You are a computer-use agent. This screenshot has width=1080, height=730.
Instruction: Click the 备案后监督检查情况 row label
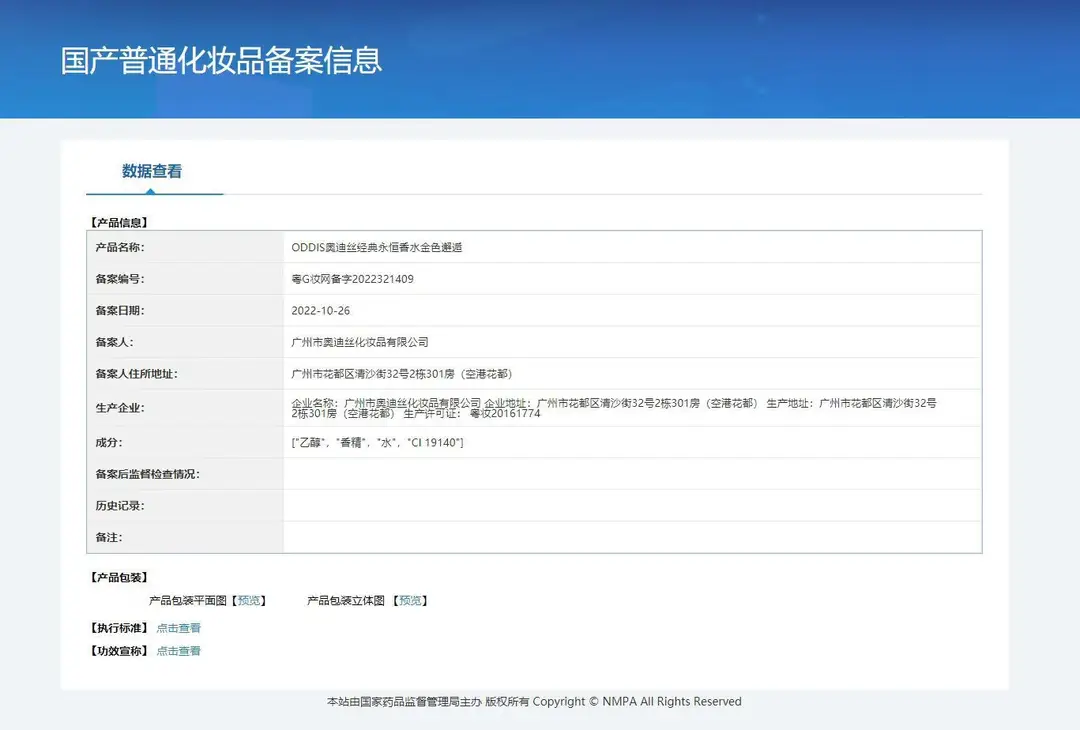[x=147, y=474]
